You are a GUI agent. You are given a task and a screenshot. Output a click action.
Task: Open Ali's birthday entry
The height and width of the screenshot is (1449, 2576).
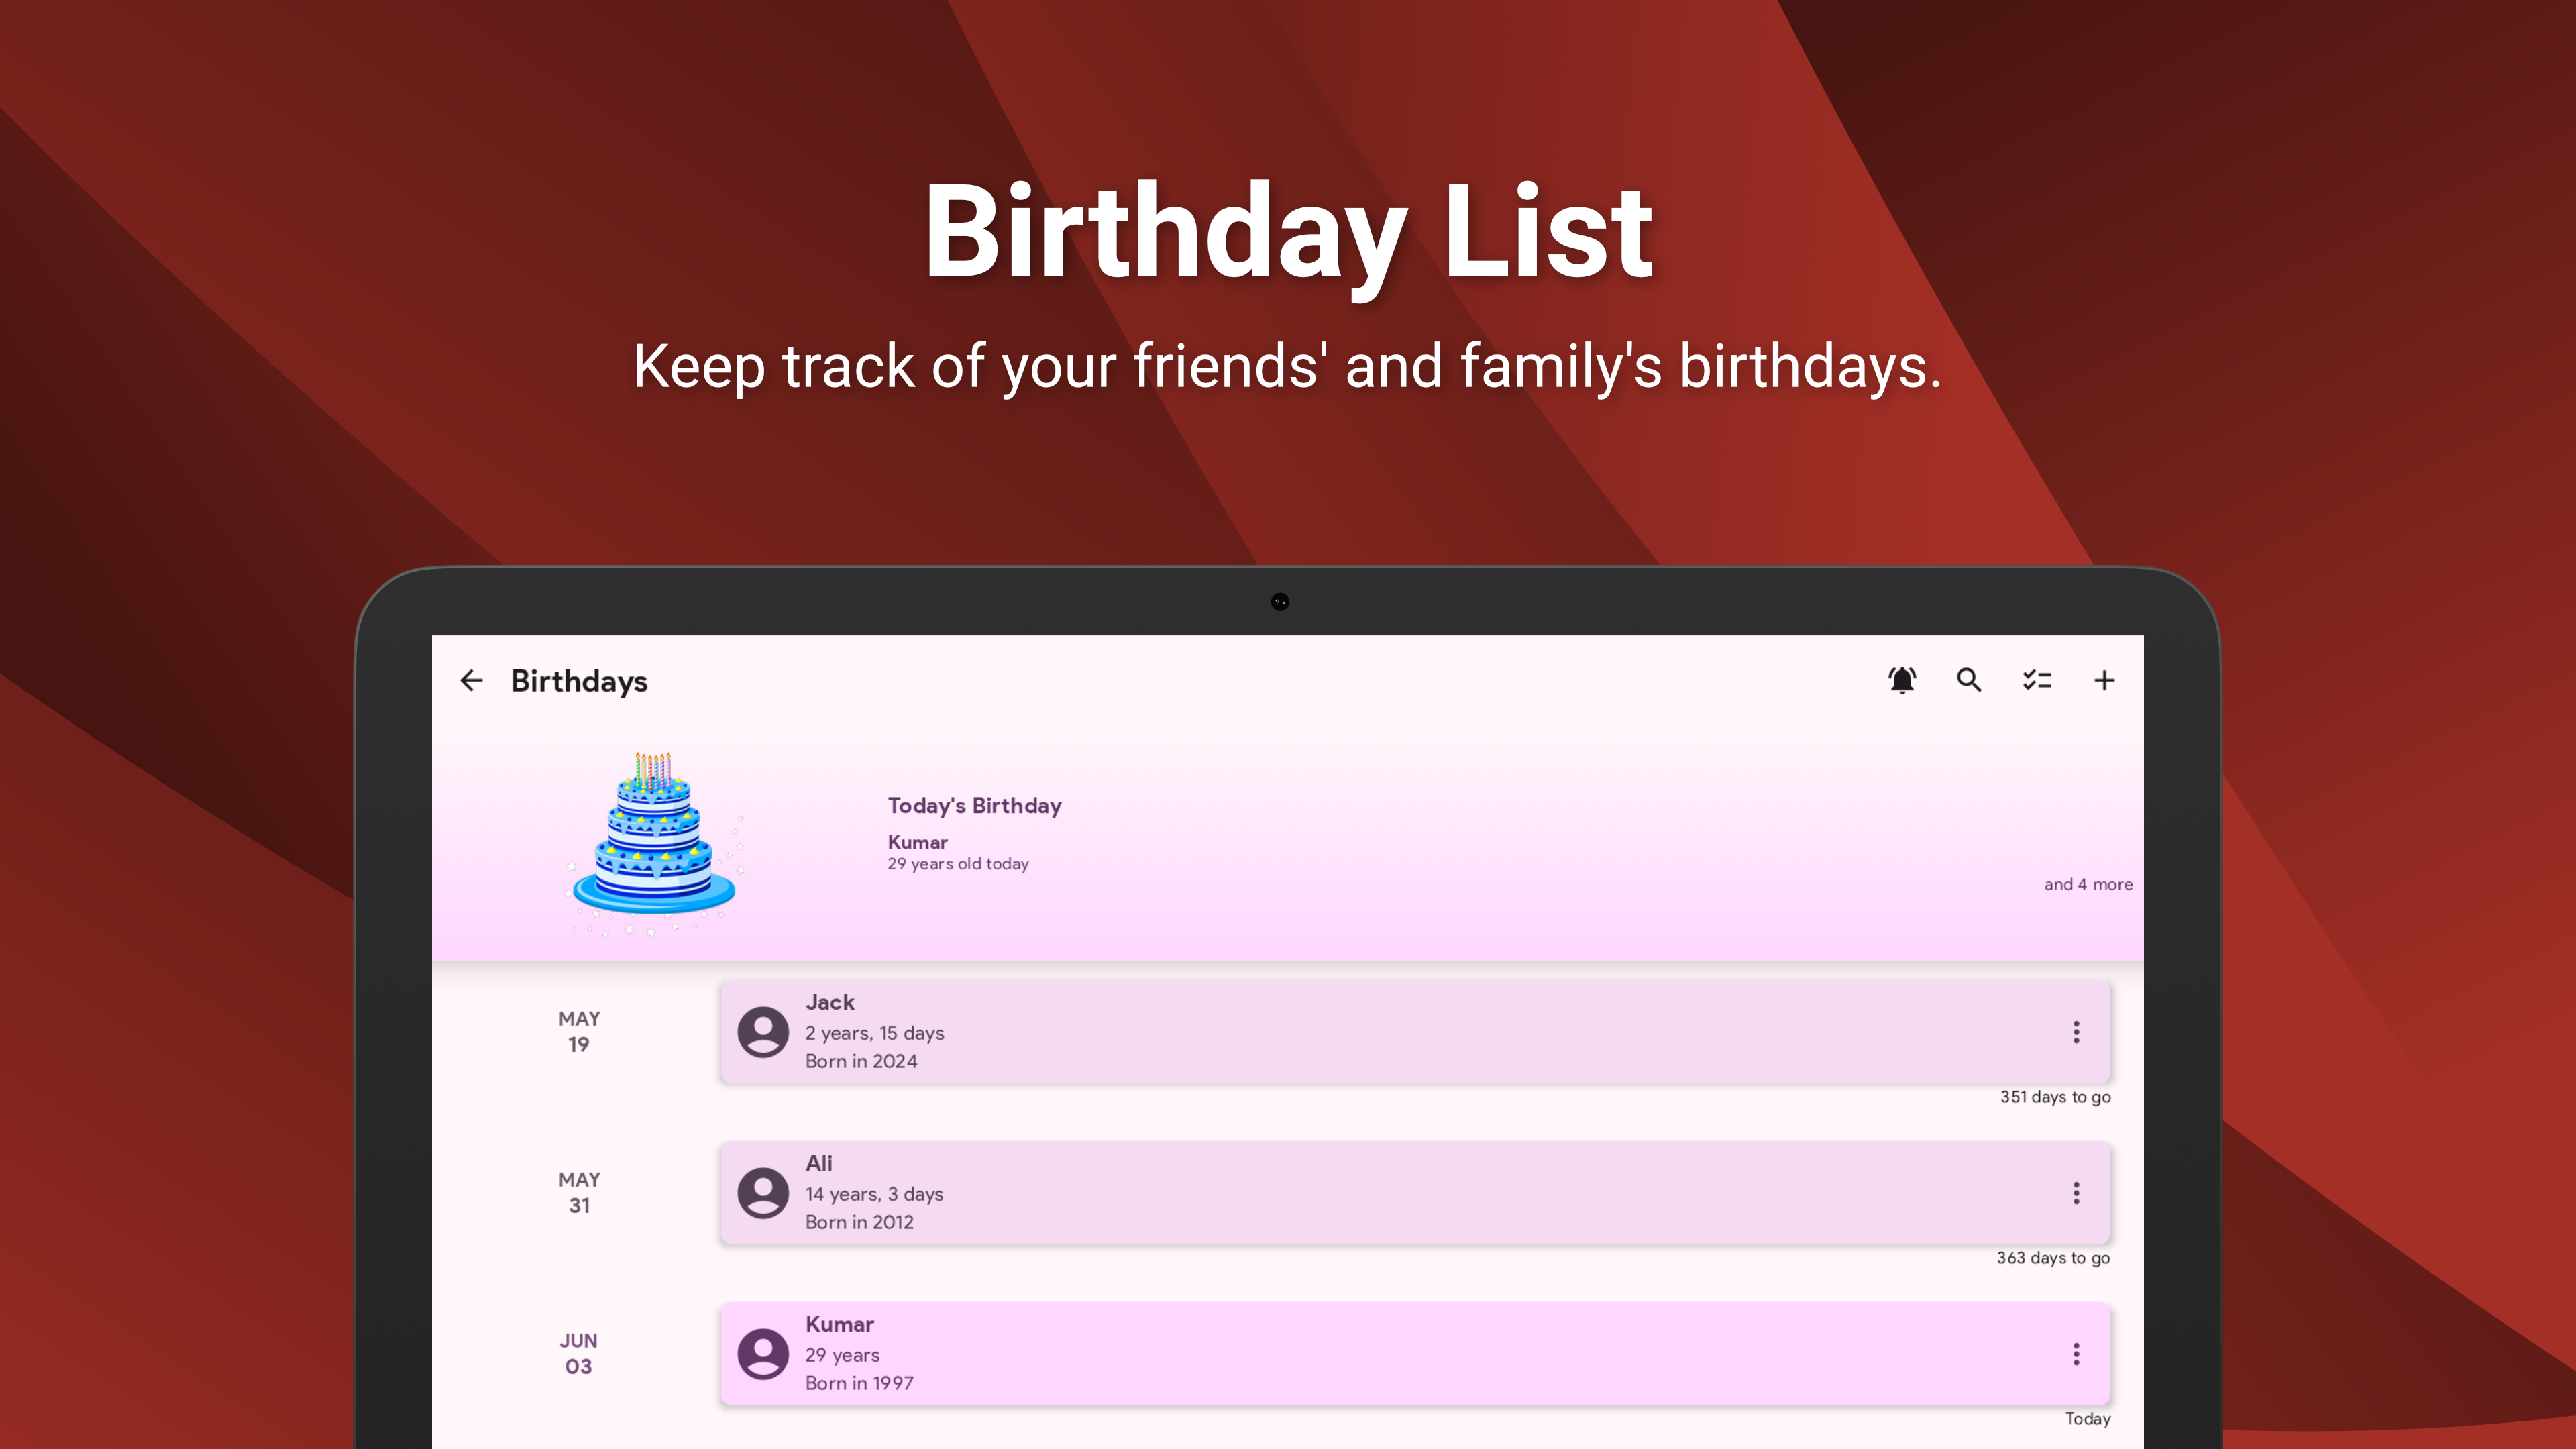[x=1415, y=1193]
